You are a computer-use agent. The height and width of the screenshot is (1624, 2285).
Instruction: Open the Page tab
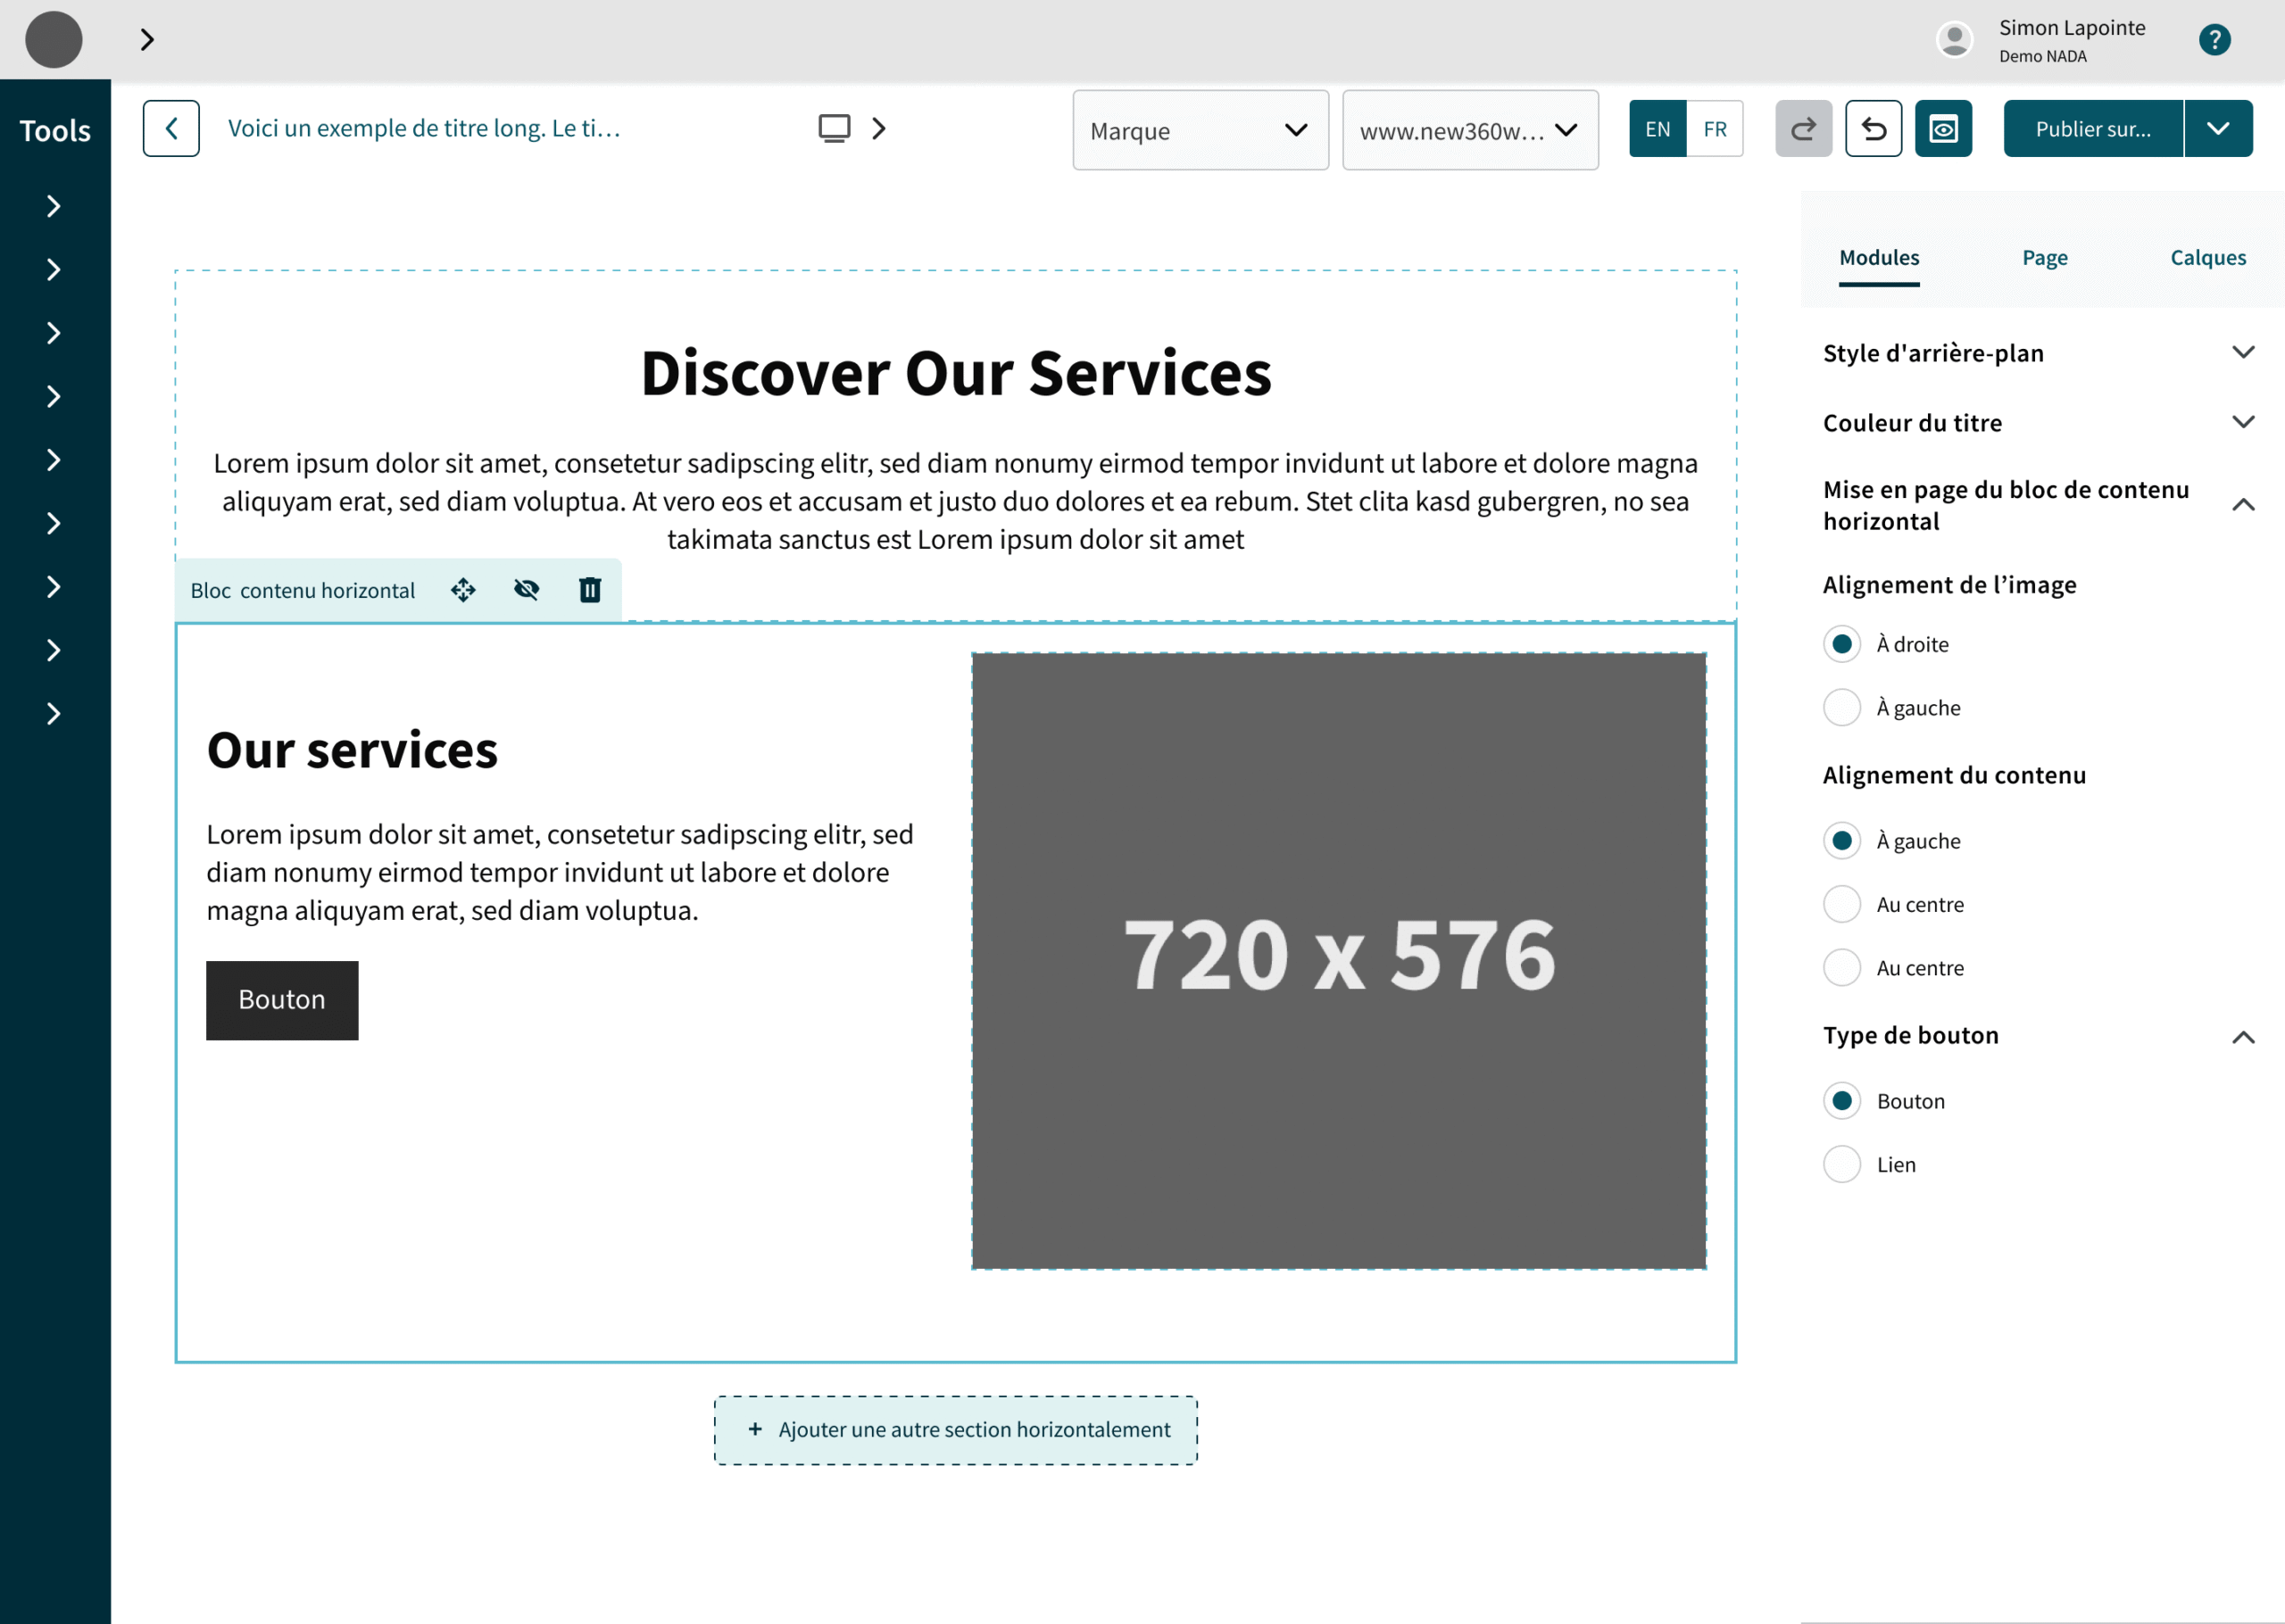[x=2045, y=257]
